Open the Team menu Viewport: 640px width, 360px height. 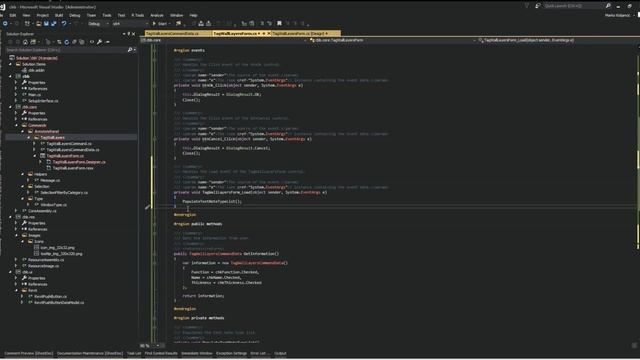[x=91, y=15]
